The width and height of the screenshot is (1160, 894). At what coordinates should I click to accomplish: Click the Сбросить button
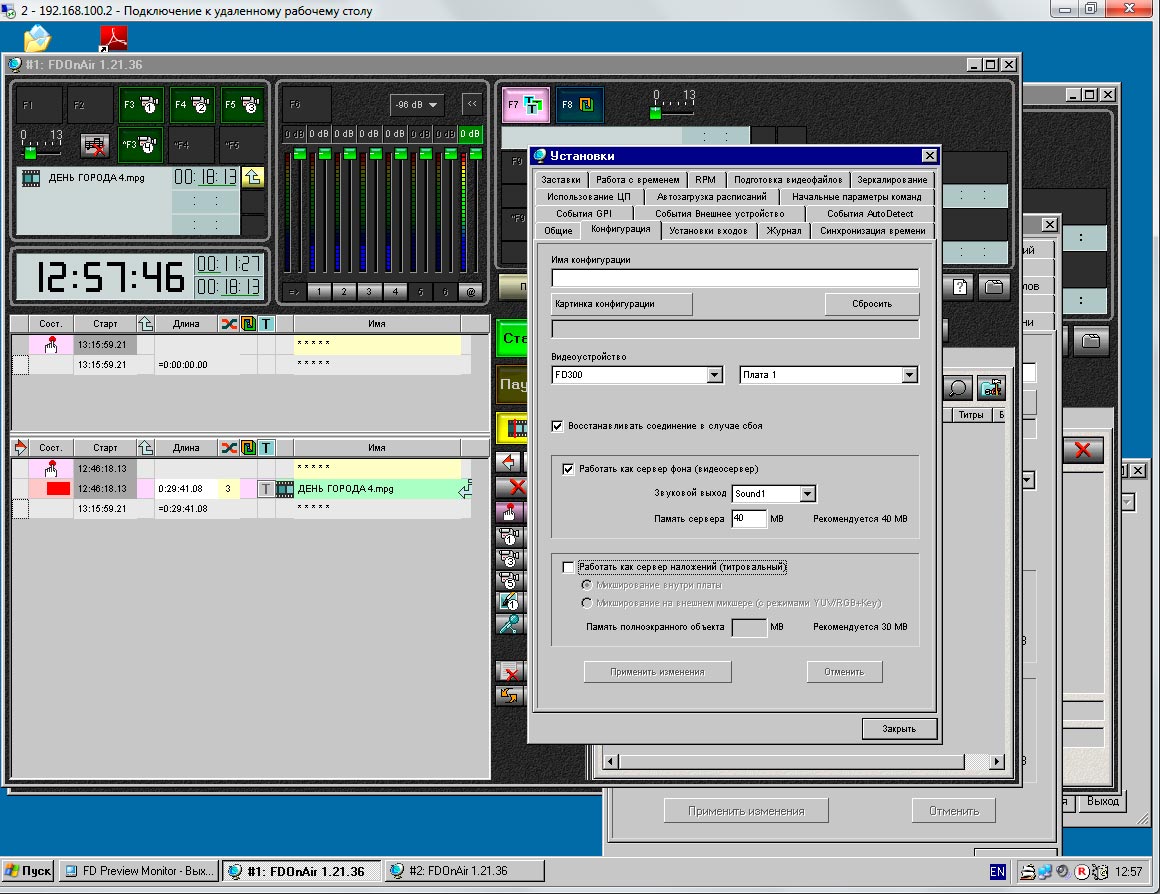click(872, 304)
